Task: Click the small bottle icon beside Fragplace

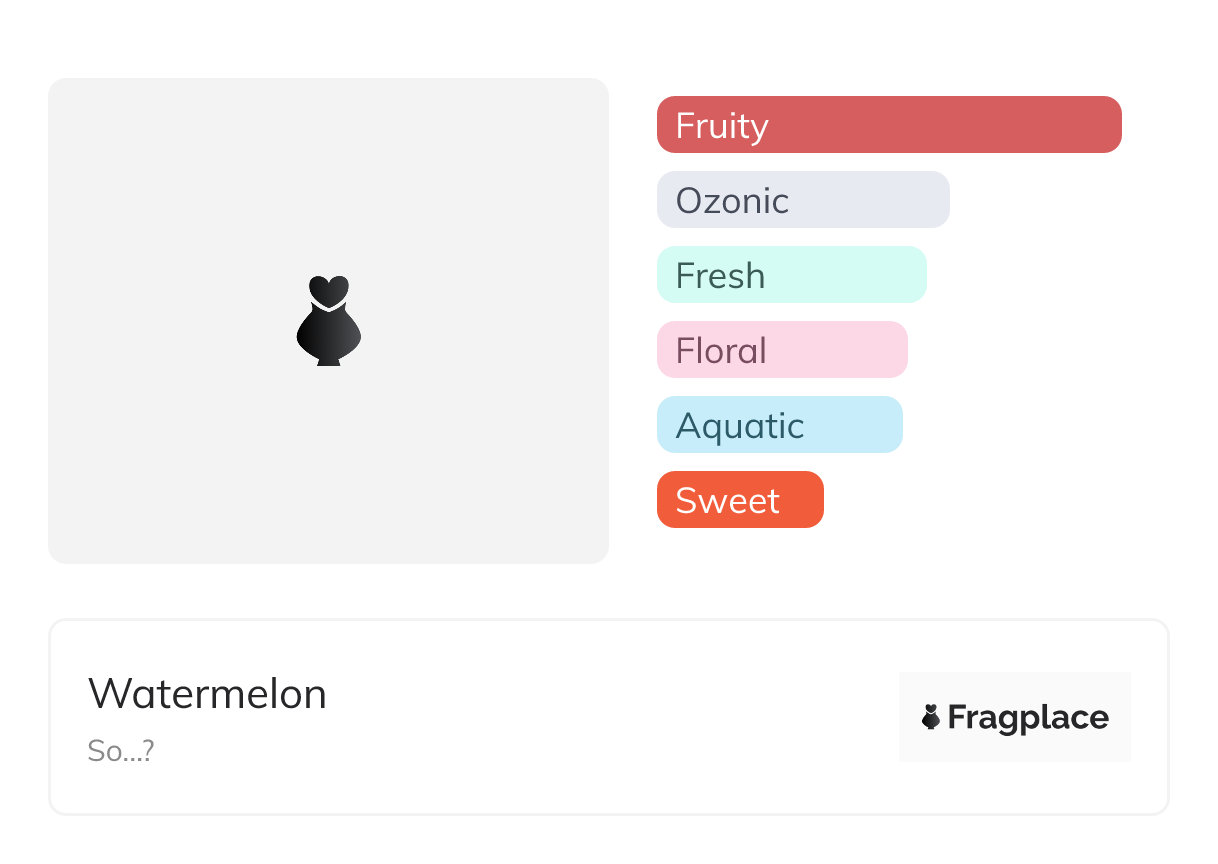Action: click(931, 717)
